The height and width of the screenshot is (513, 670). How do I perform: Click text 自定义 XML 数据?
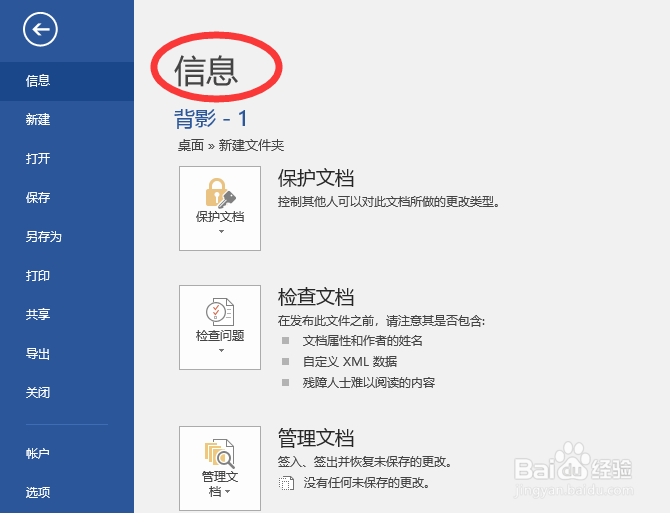[x=350, y=362]
